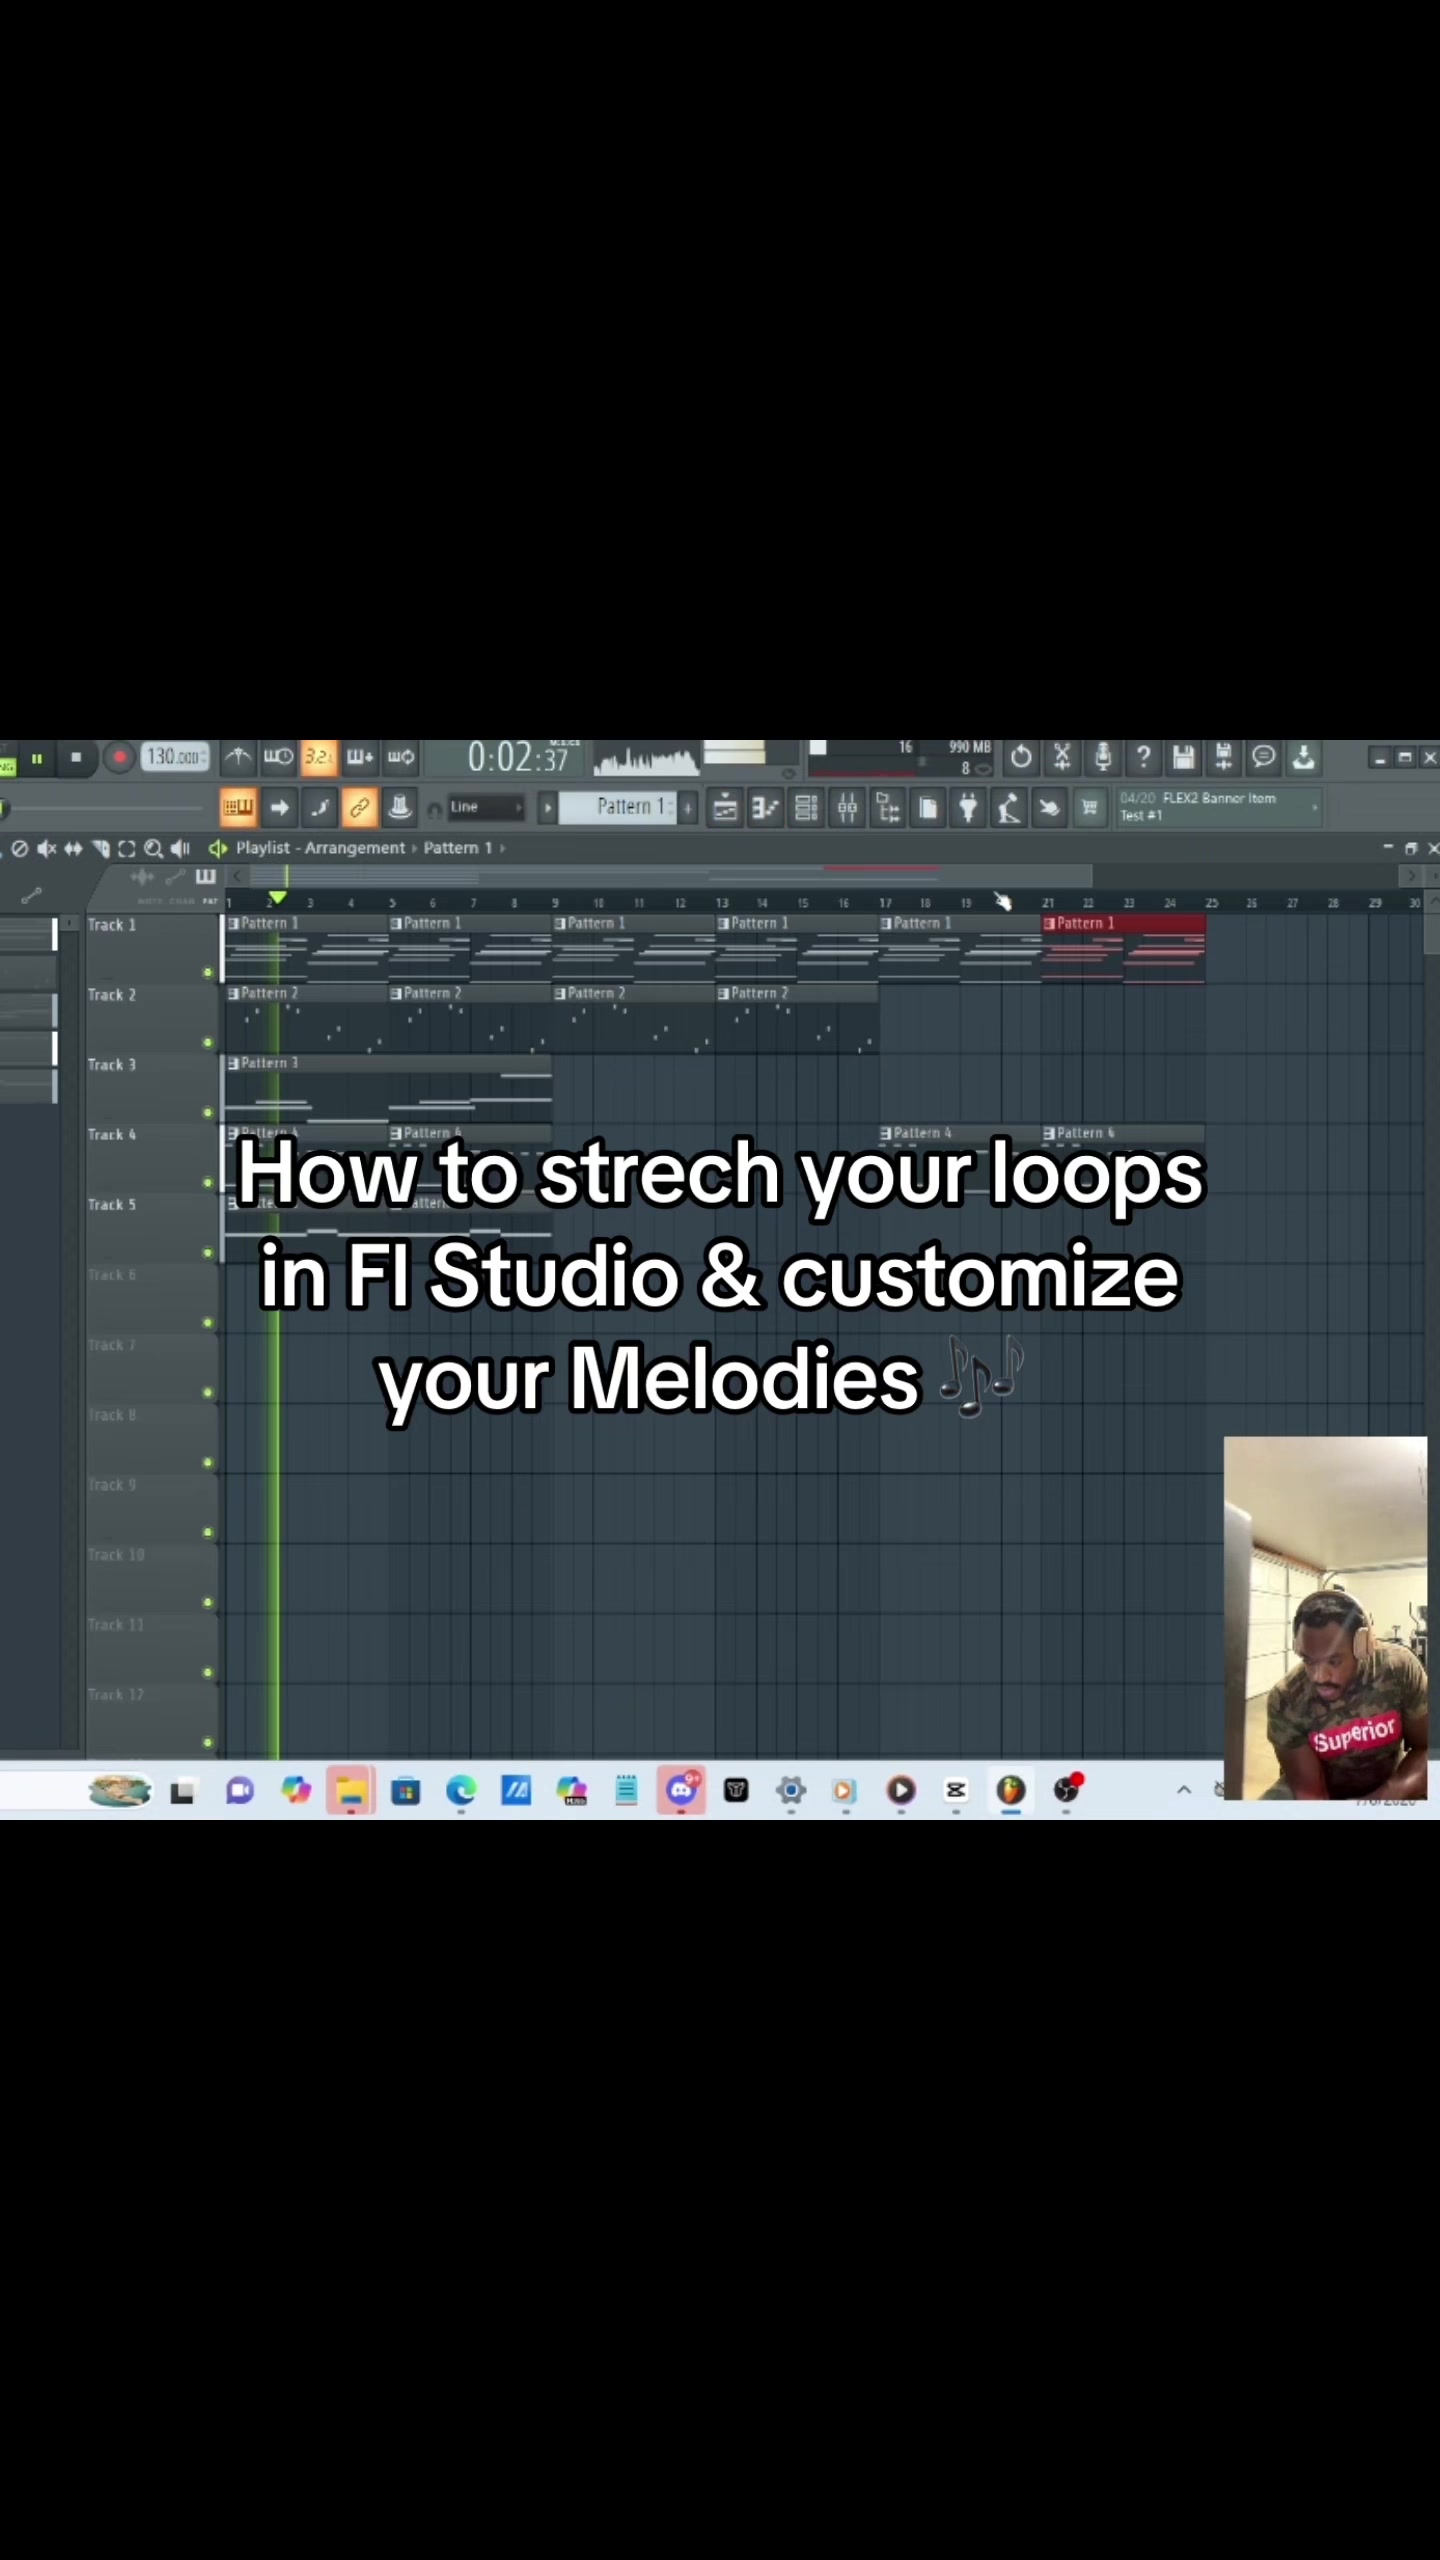Click the 0:02:37 time display

[518, 758]
